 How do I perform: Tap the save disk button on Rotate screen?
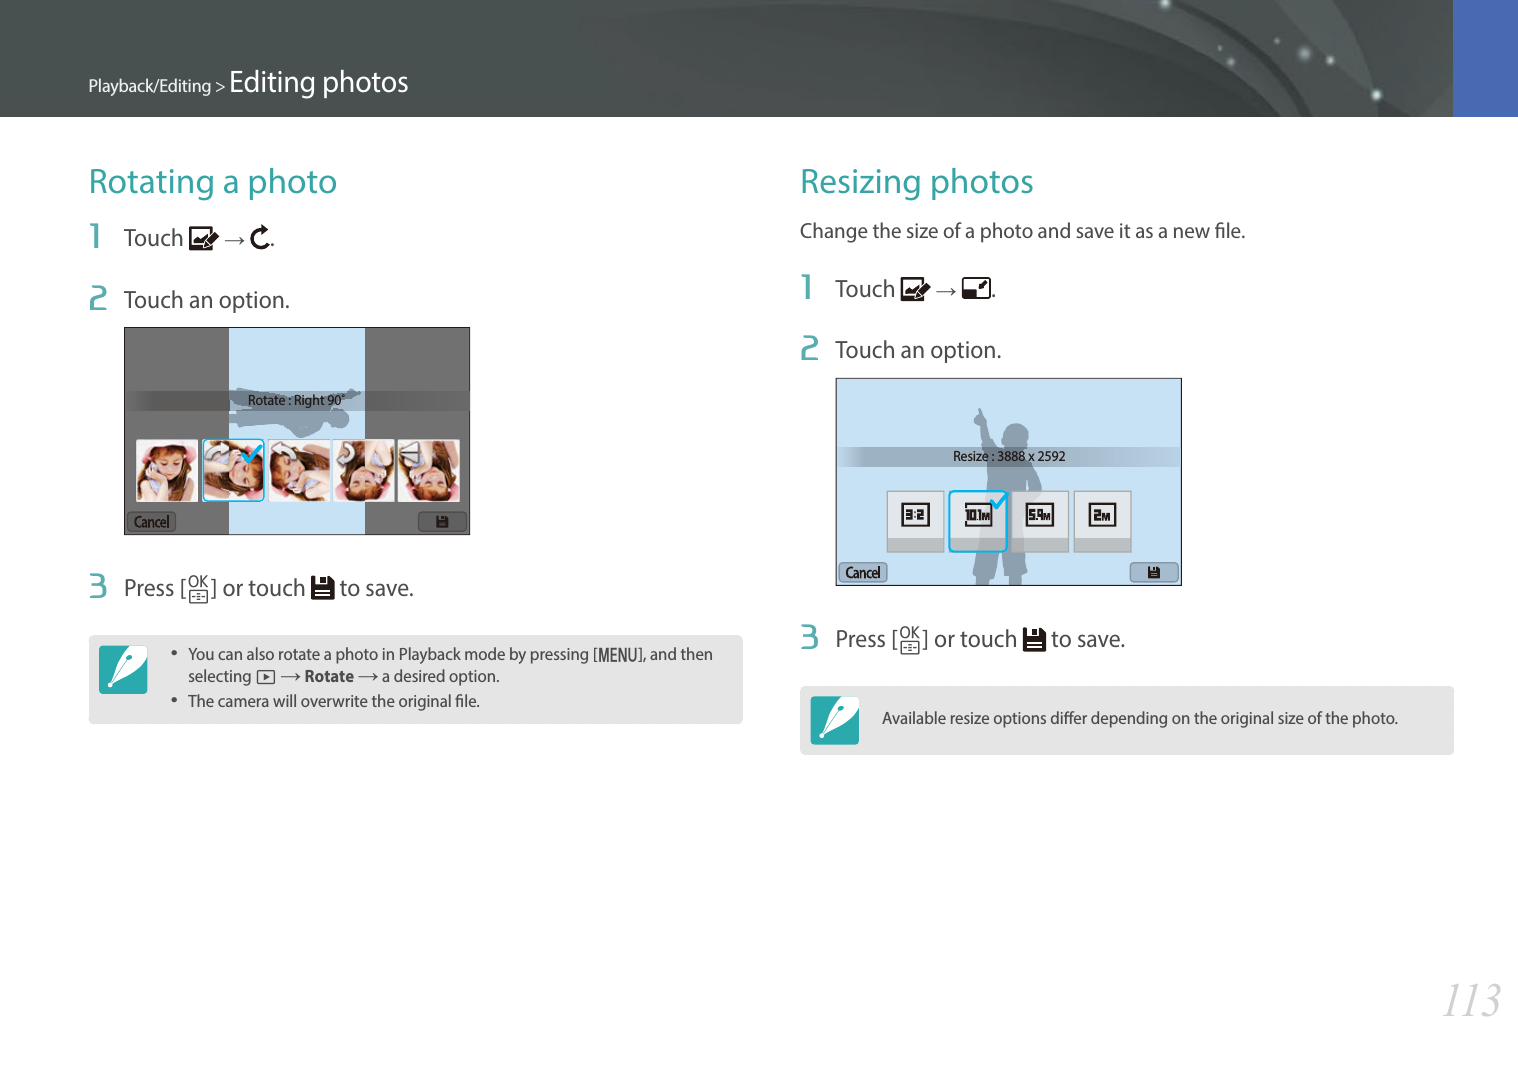pyautogui.click(x=442, y=522)
